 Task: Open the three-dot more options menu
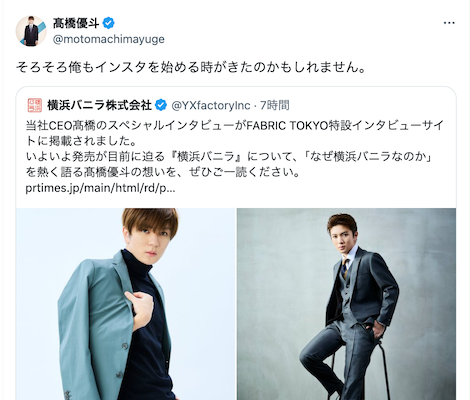click(x=449, y=23)
